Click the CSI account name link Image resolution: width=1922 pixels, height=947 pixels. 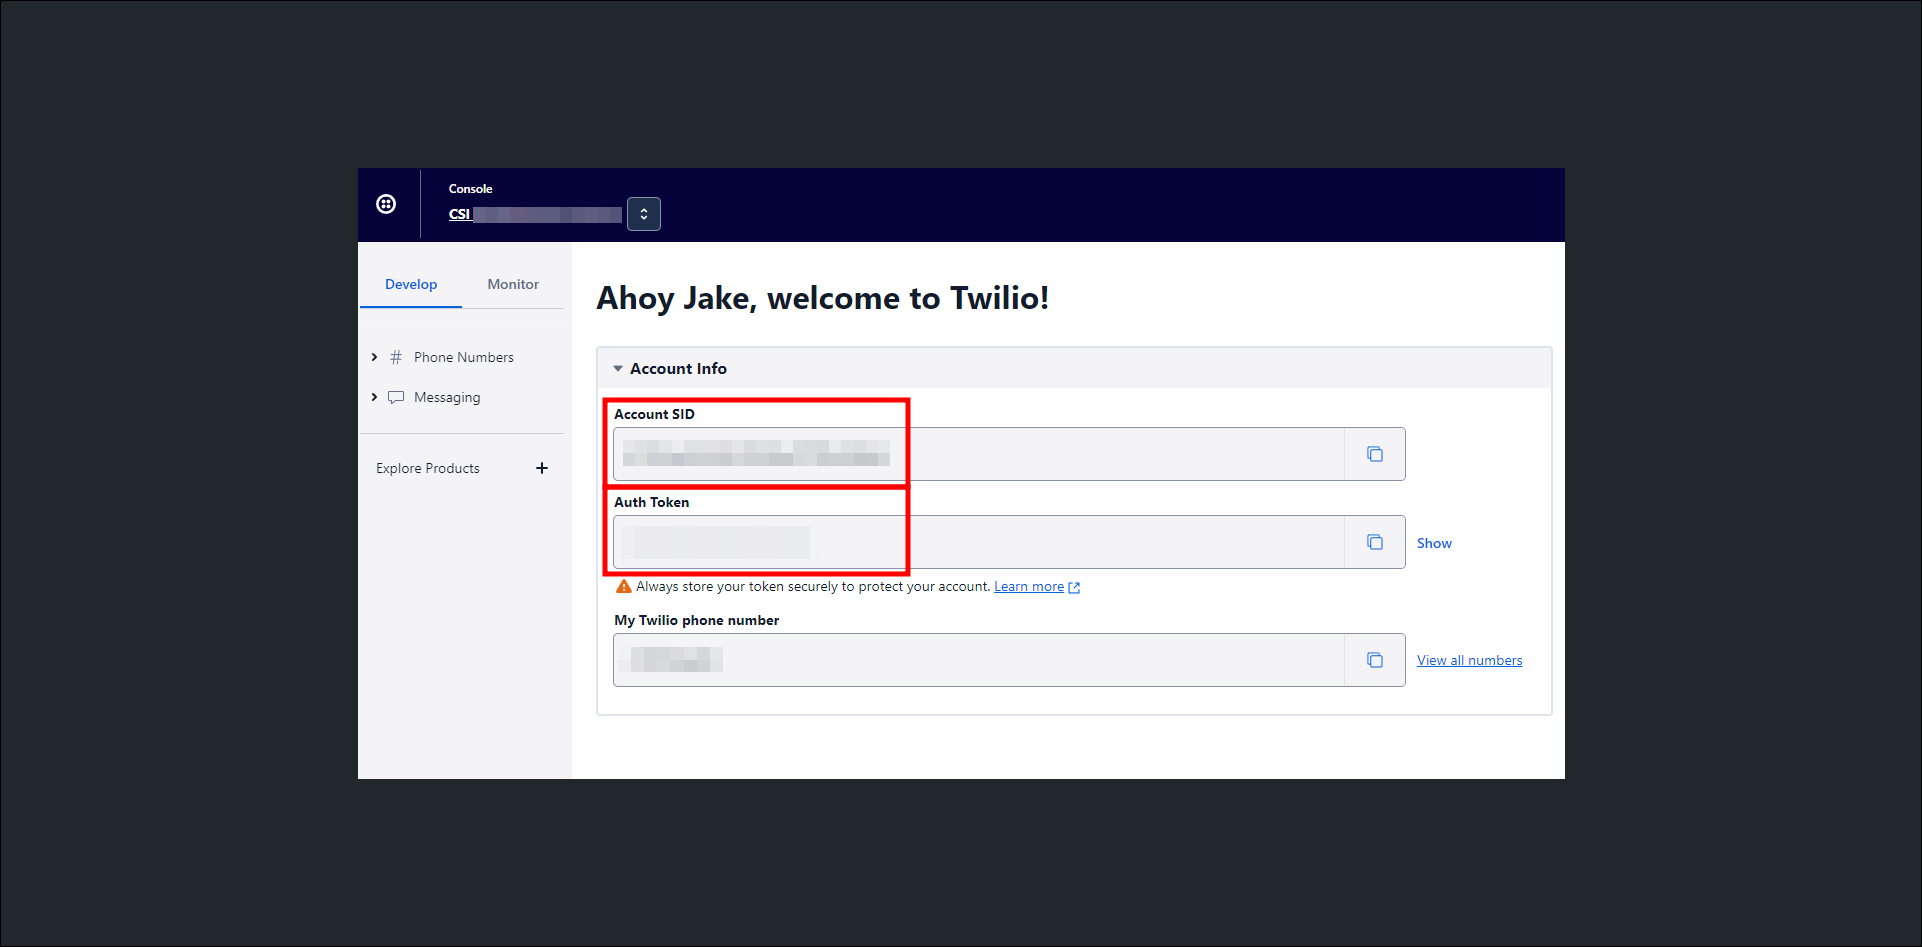460,214
